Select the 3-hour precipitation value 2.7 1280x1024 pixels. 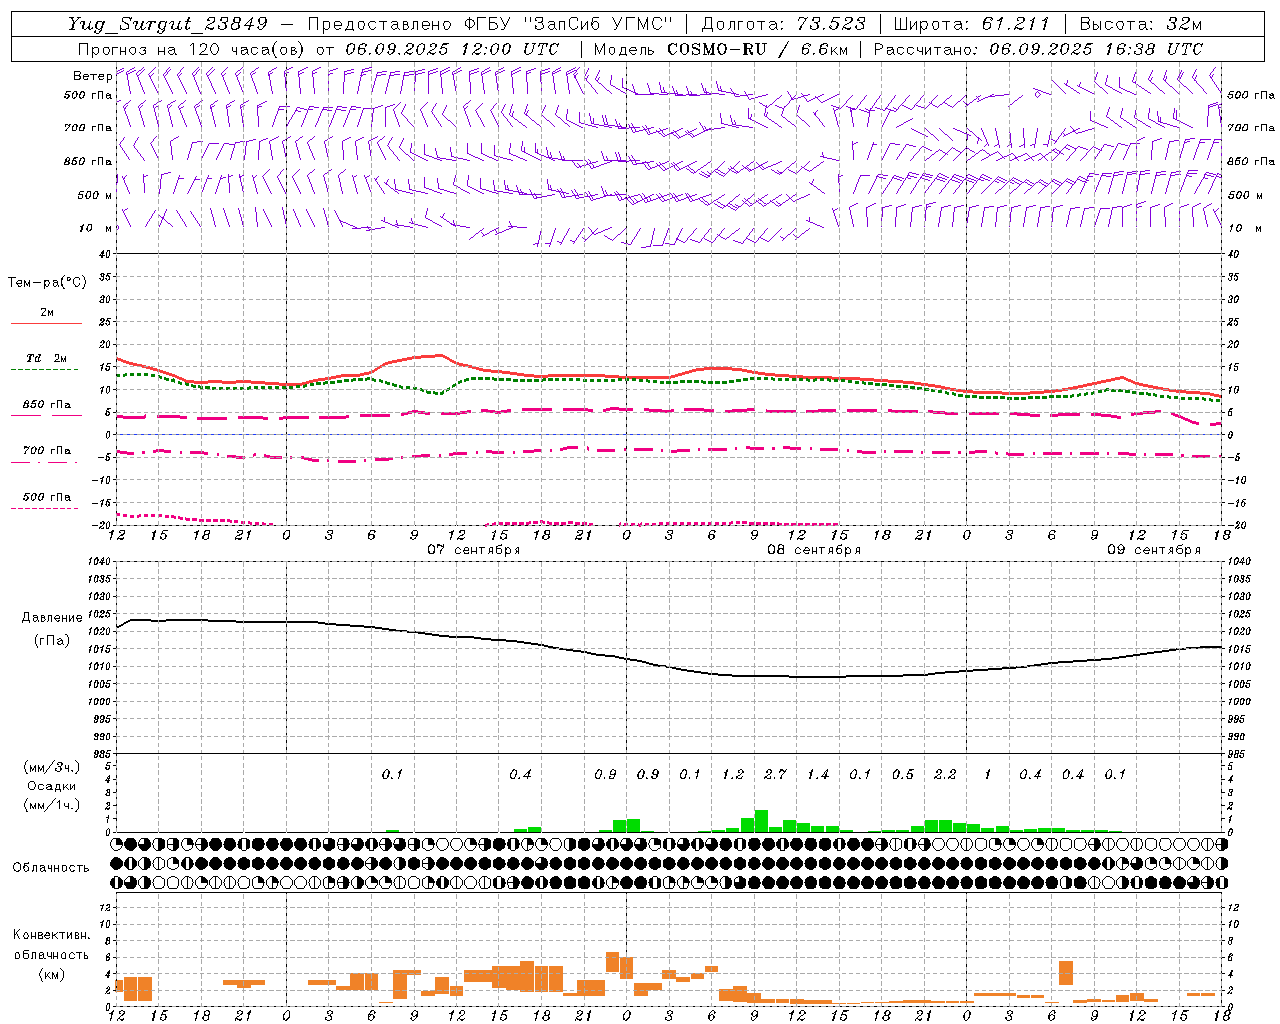coord(775,775)
